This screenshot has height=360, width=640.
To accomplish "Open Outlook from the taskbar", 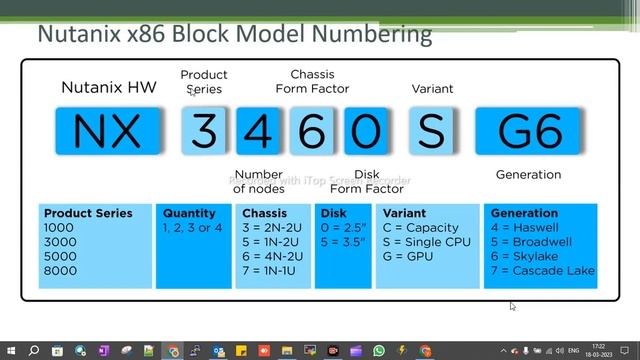I will [x=218, y=351].
